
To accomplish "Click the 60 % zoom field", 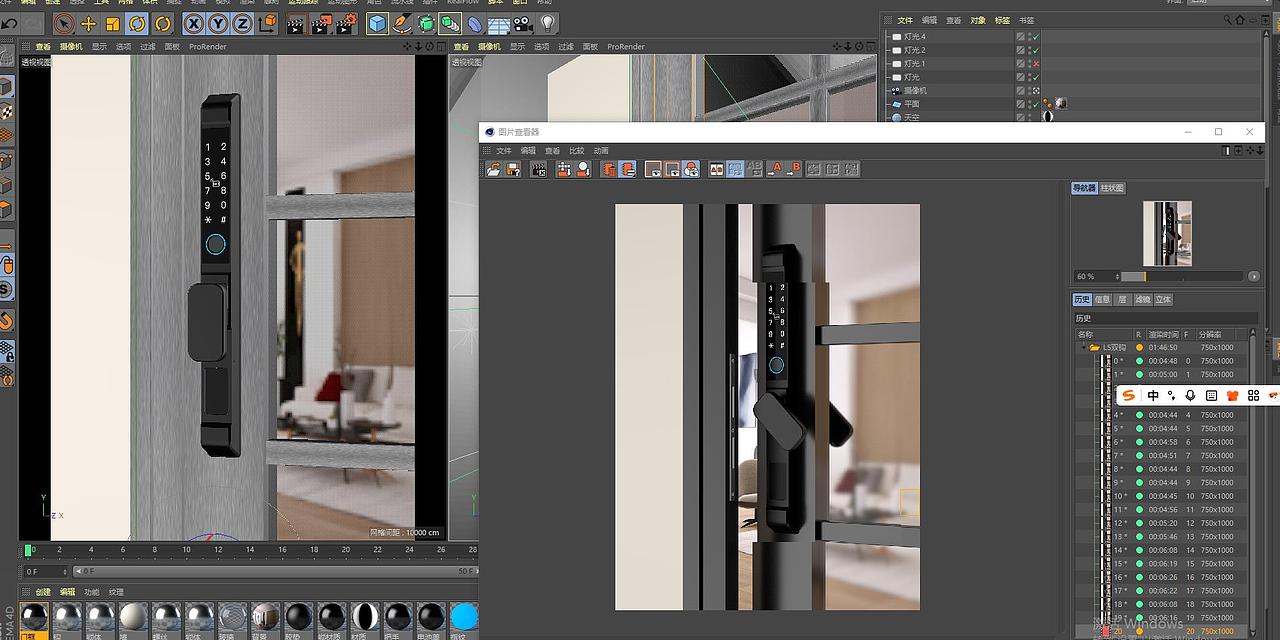I will pos(1095,276).
